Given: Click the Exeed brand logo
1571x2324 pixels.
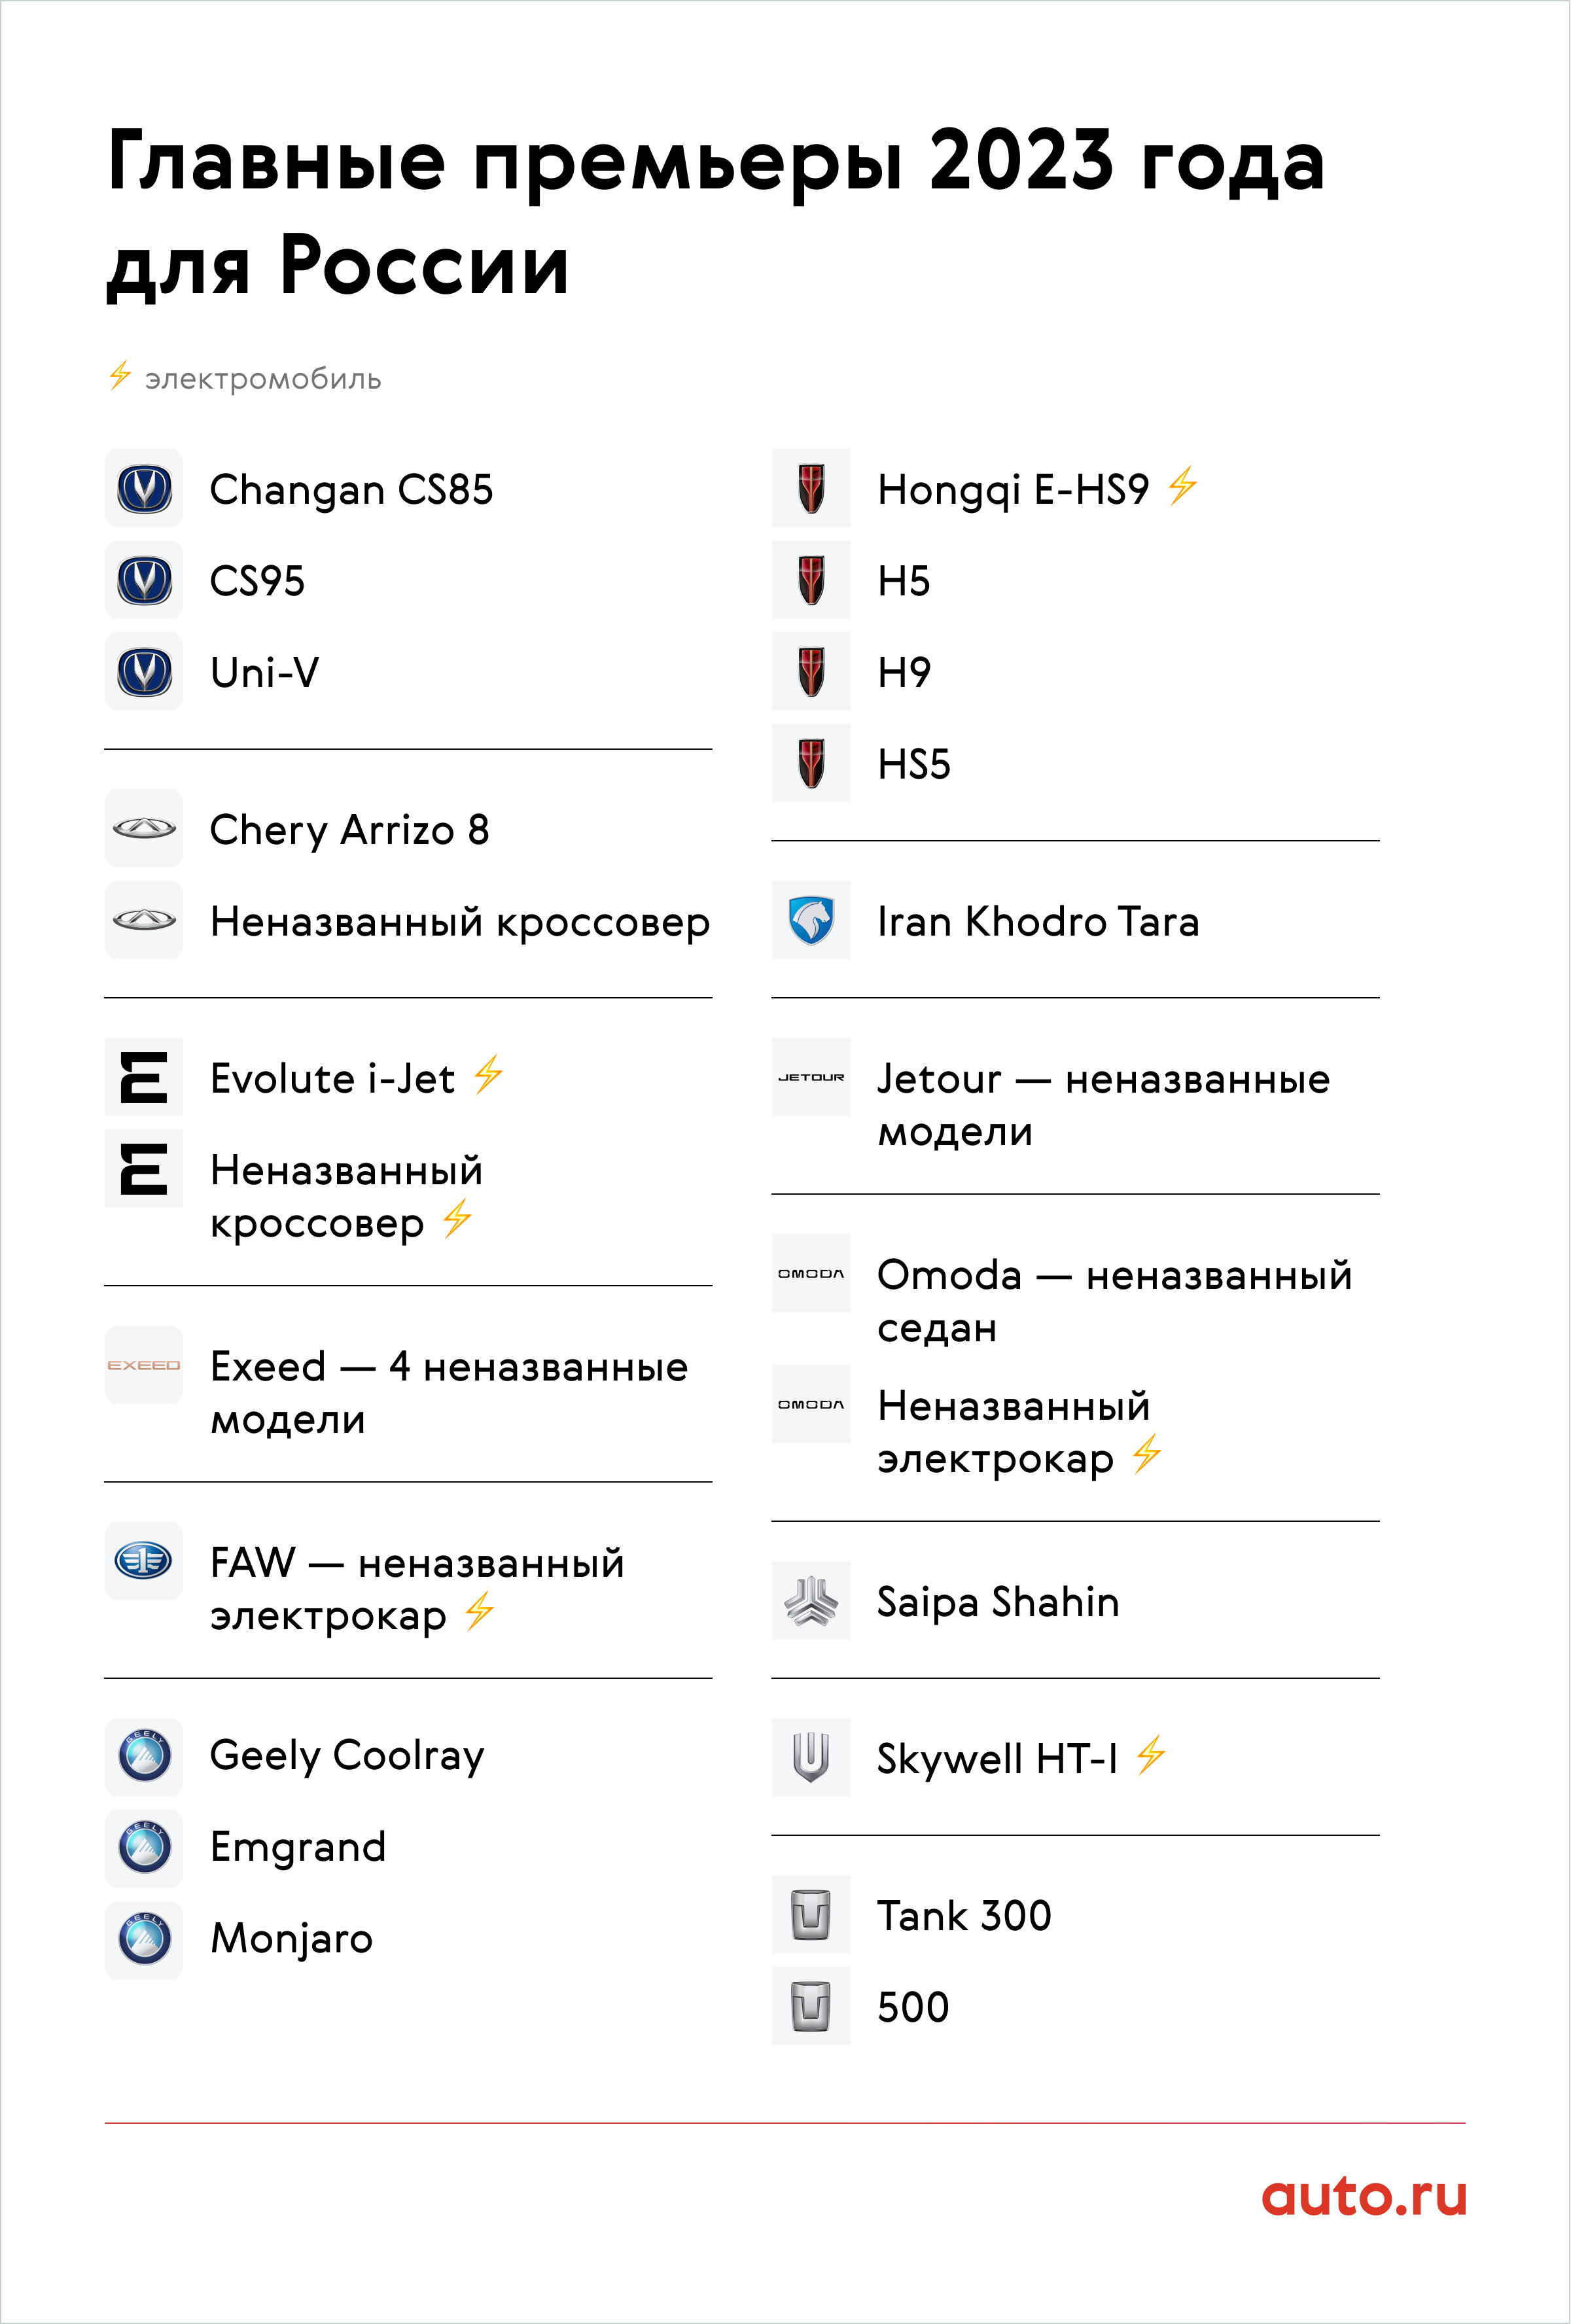Looking at the screenshot, I should [x=144, y=1365].
